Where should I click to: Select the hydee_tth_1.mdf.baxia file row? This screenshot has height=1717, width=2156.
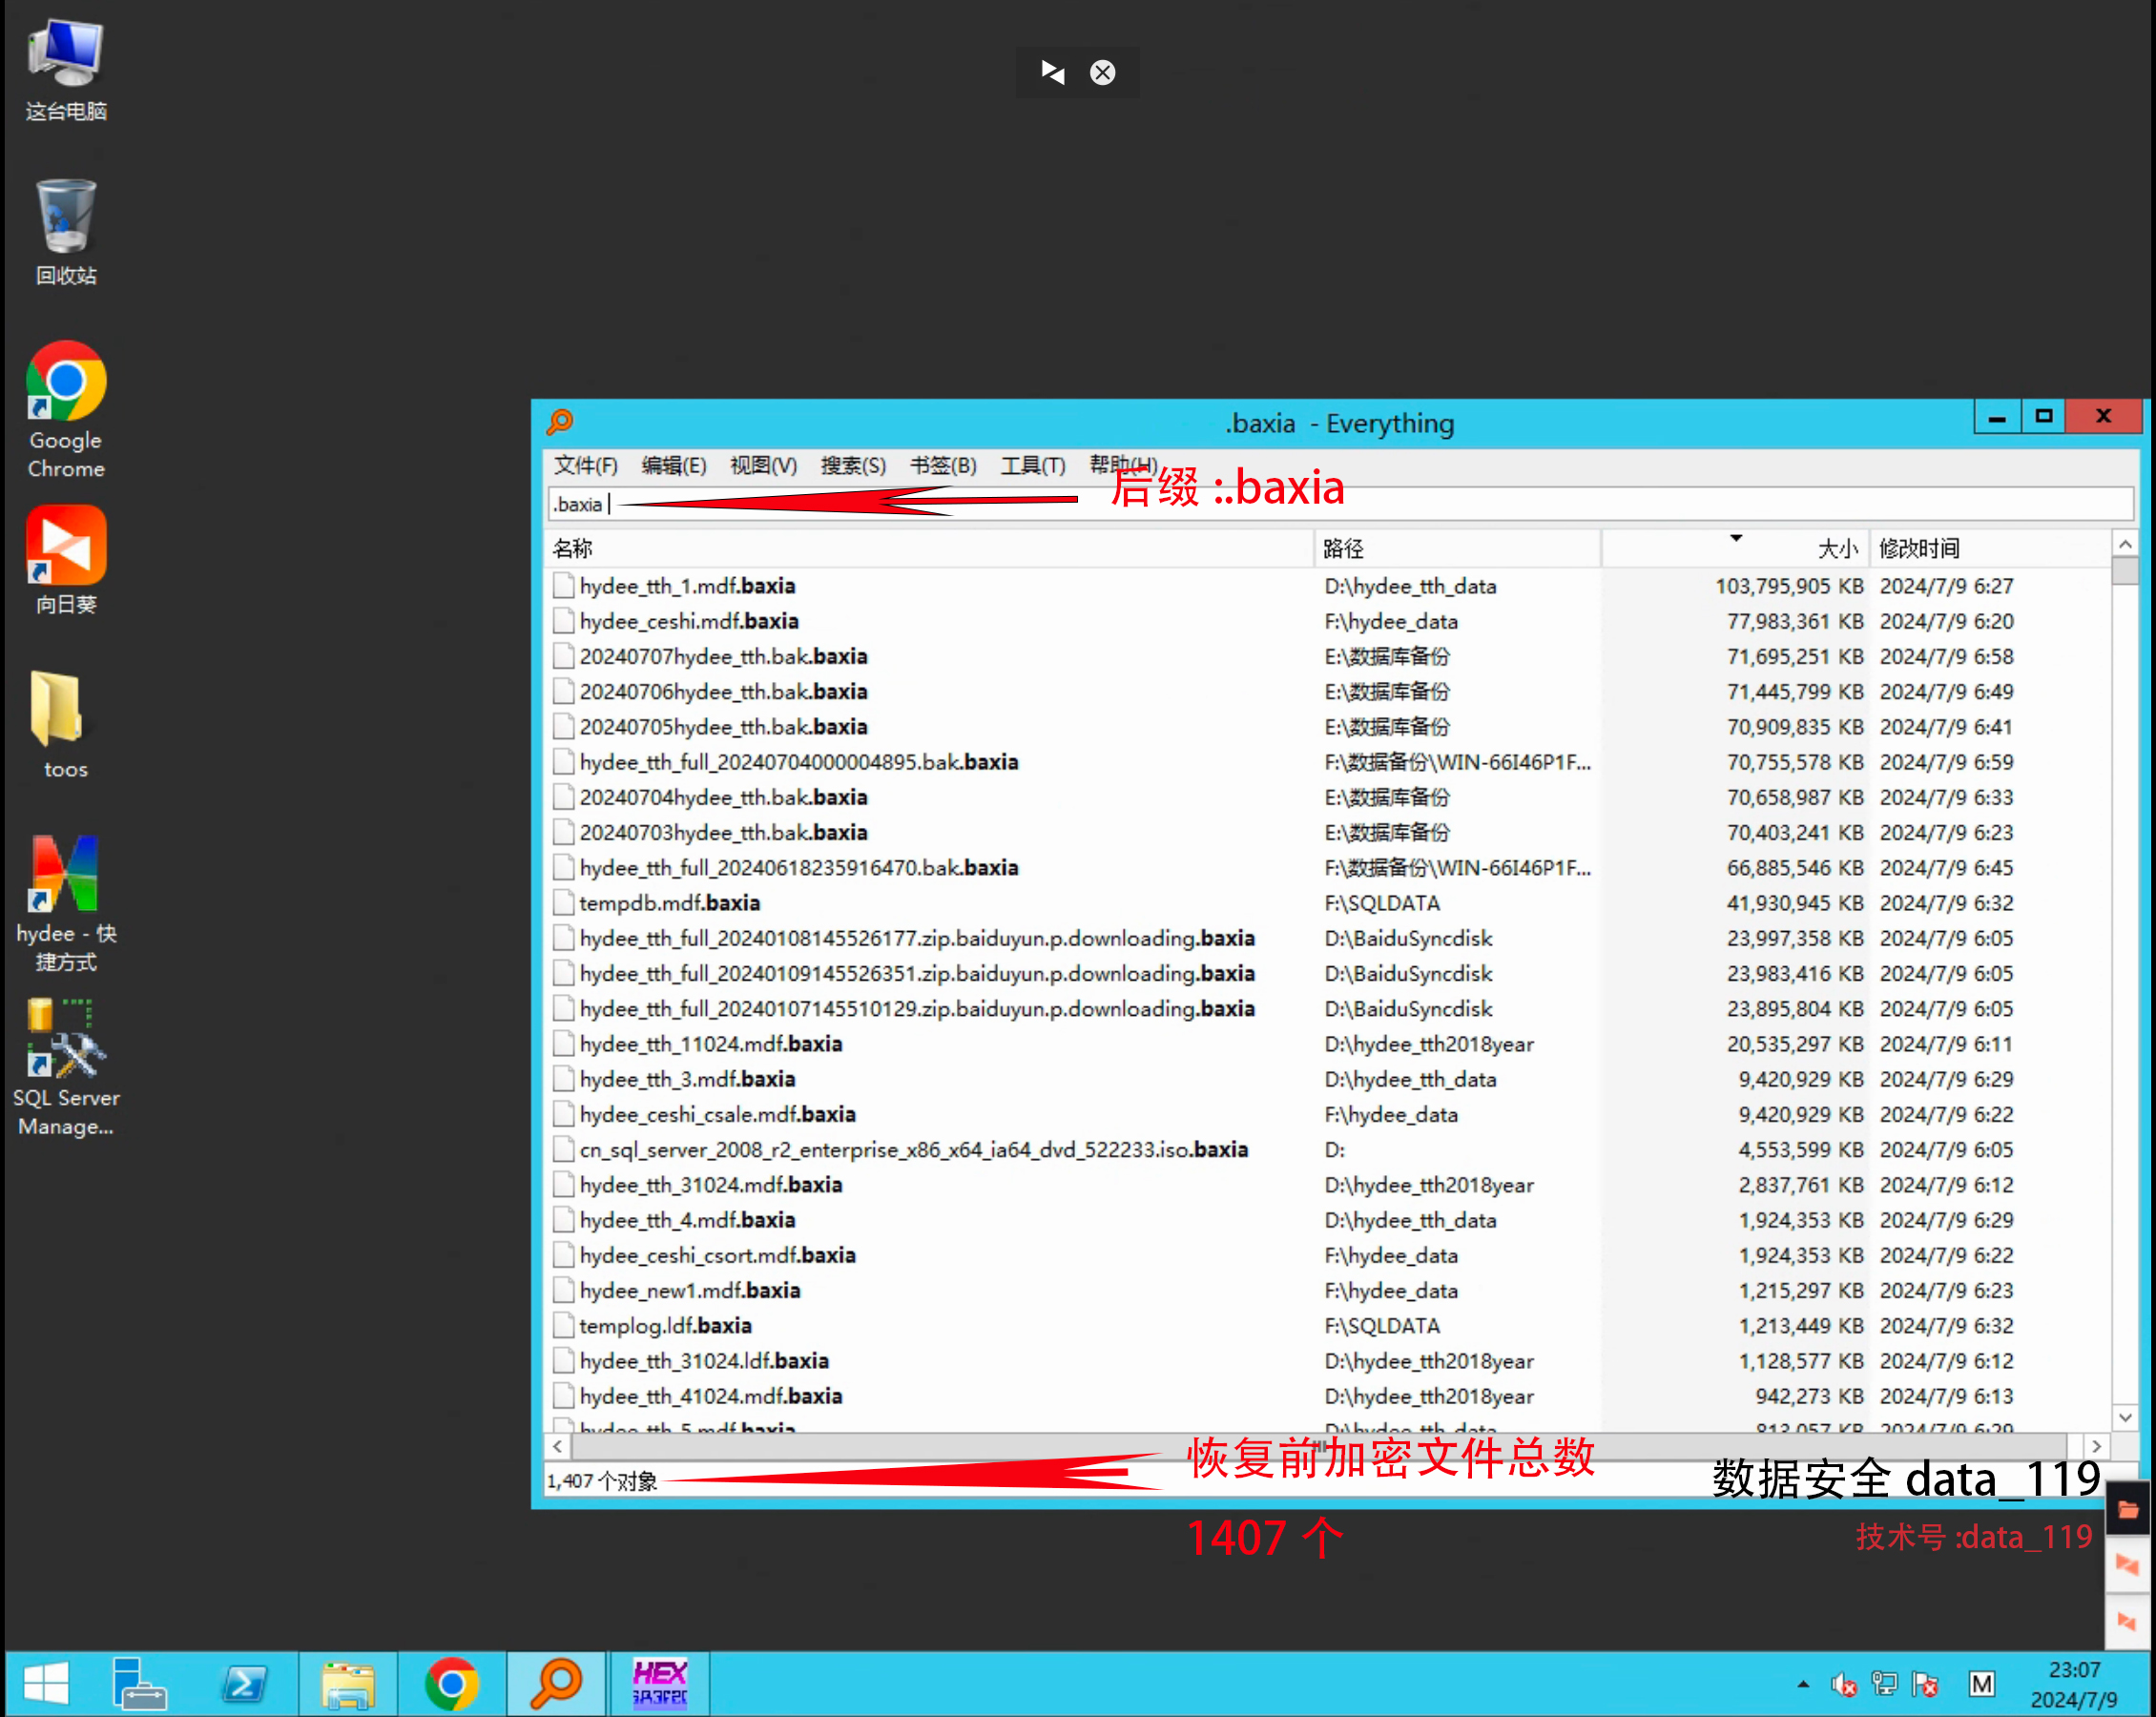tap(688, 586)
